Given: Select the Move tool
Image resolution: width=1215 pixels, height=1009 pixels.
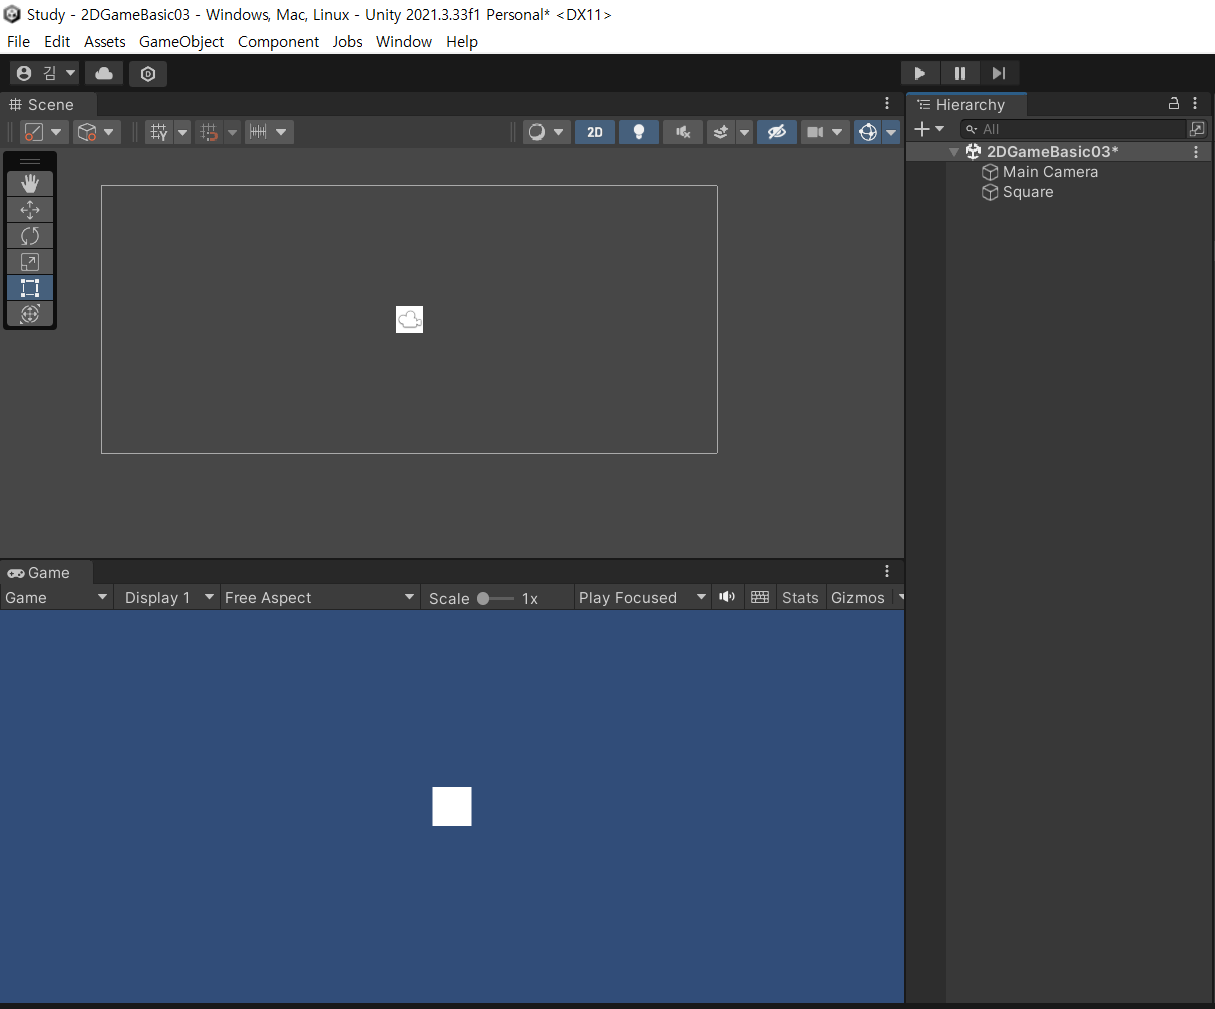Looking at the screenshot, I should [30, 209].
